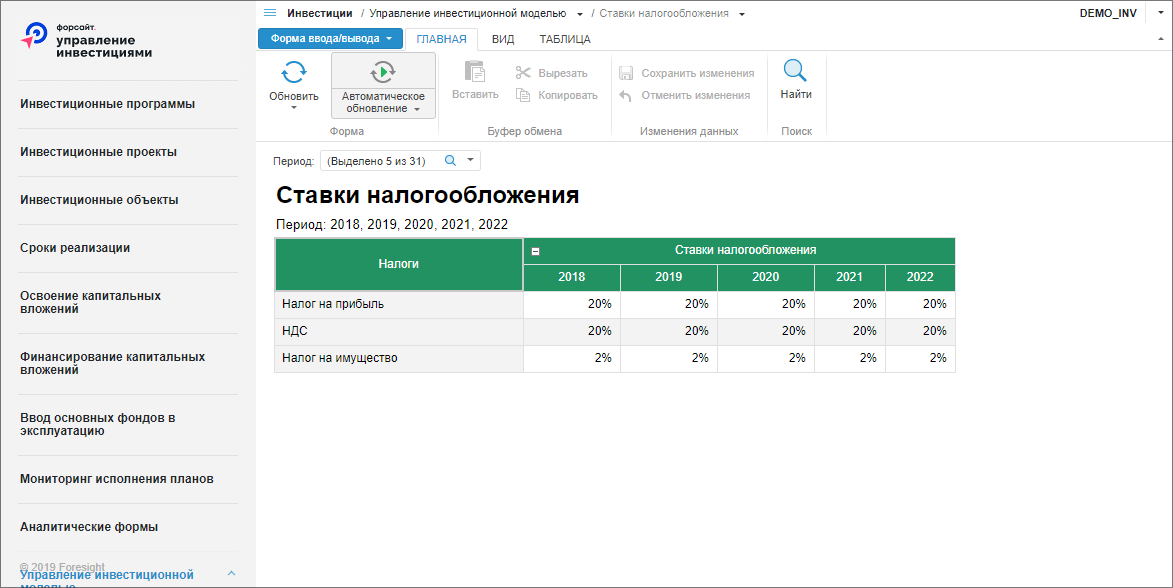Click the Обновить refresh icon
The image size is (1173, 588).
[293, 73]
